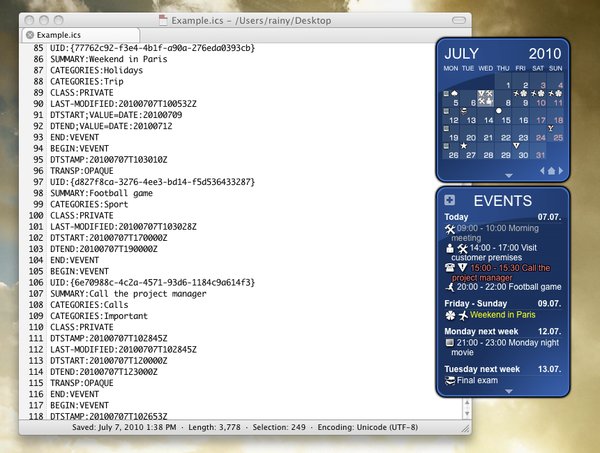Click the plus icon in Events widget
The image size is (600, 453).
tap(450, 201)
